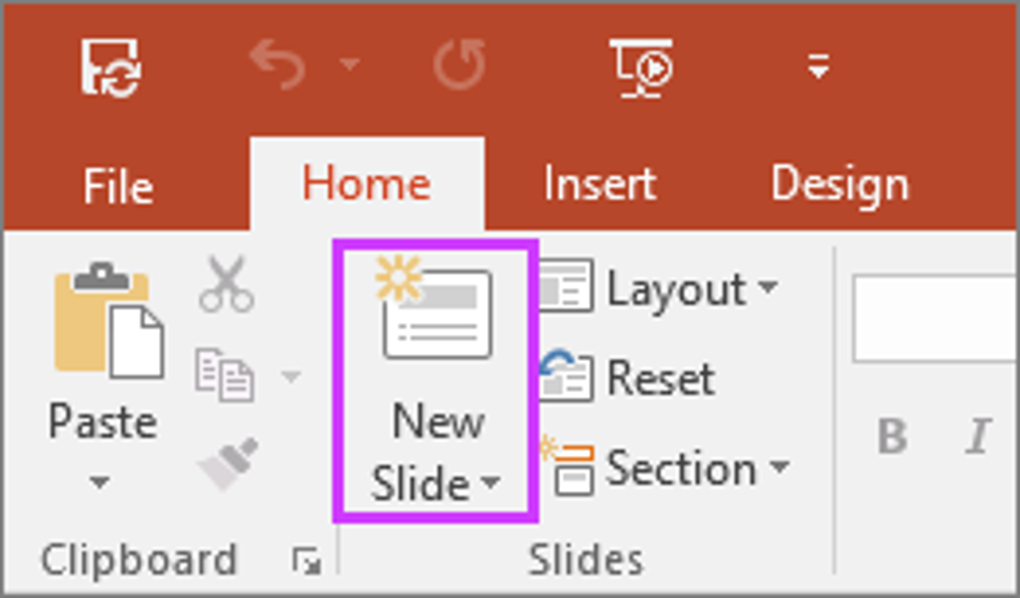
Task: Switch to the Insert tab
Action: pos(599,185)
